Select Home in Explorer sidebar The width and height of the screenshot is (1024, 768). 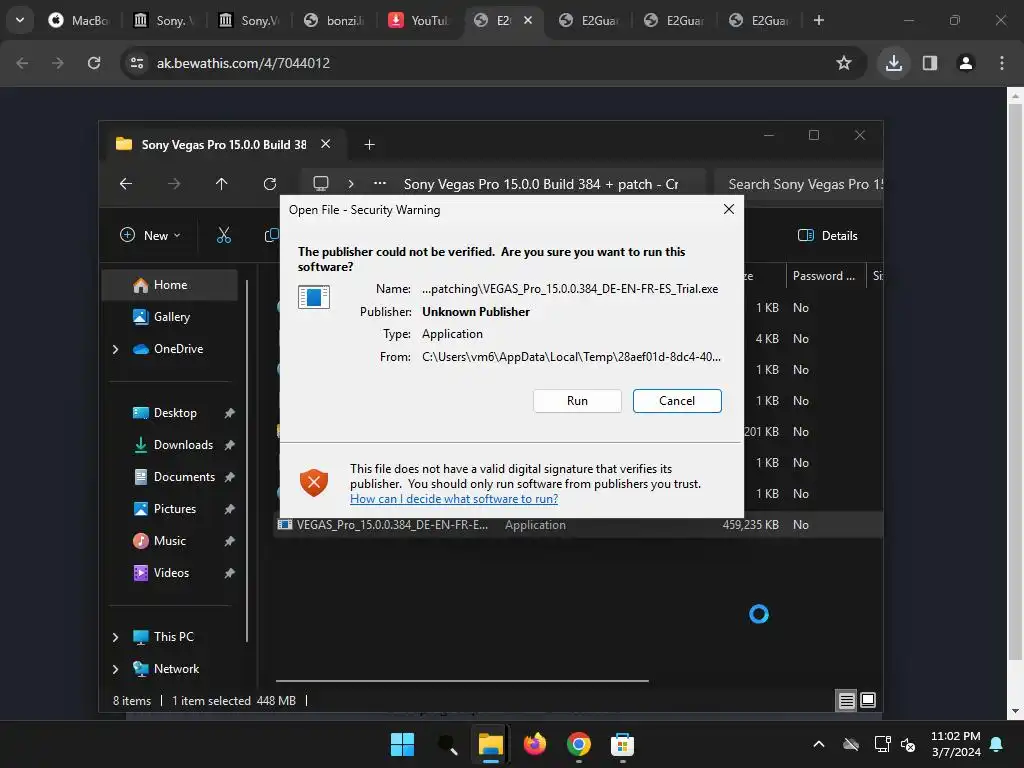[170, 285]
